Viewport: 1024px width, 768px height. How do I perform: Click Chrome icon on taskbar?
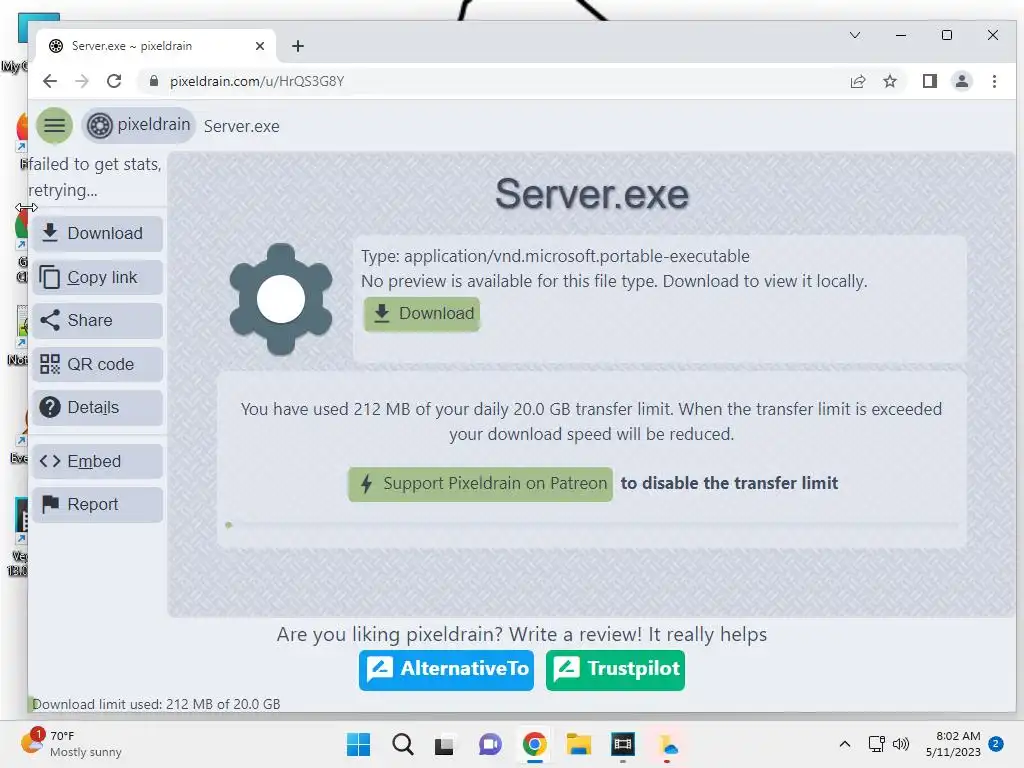pos(534,744)
